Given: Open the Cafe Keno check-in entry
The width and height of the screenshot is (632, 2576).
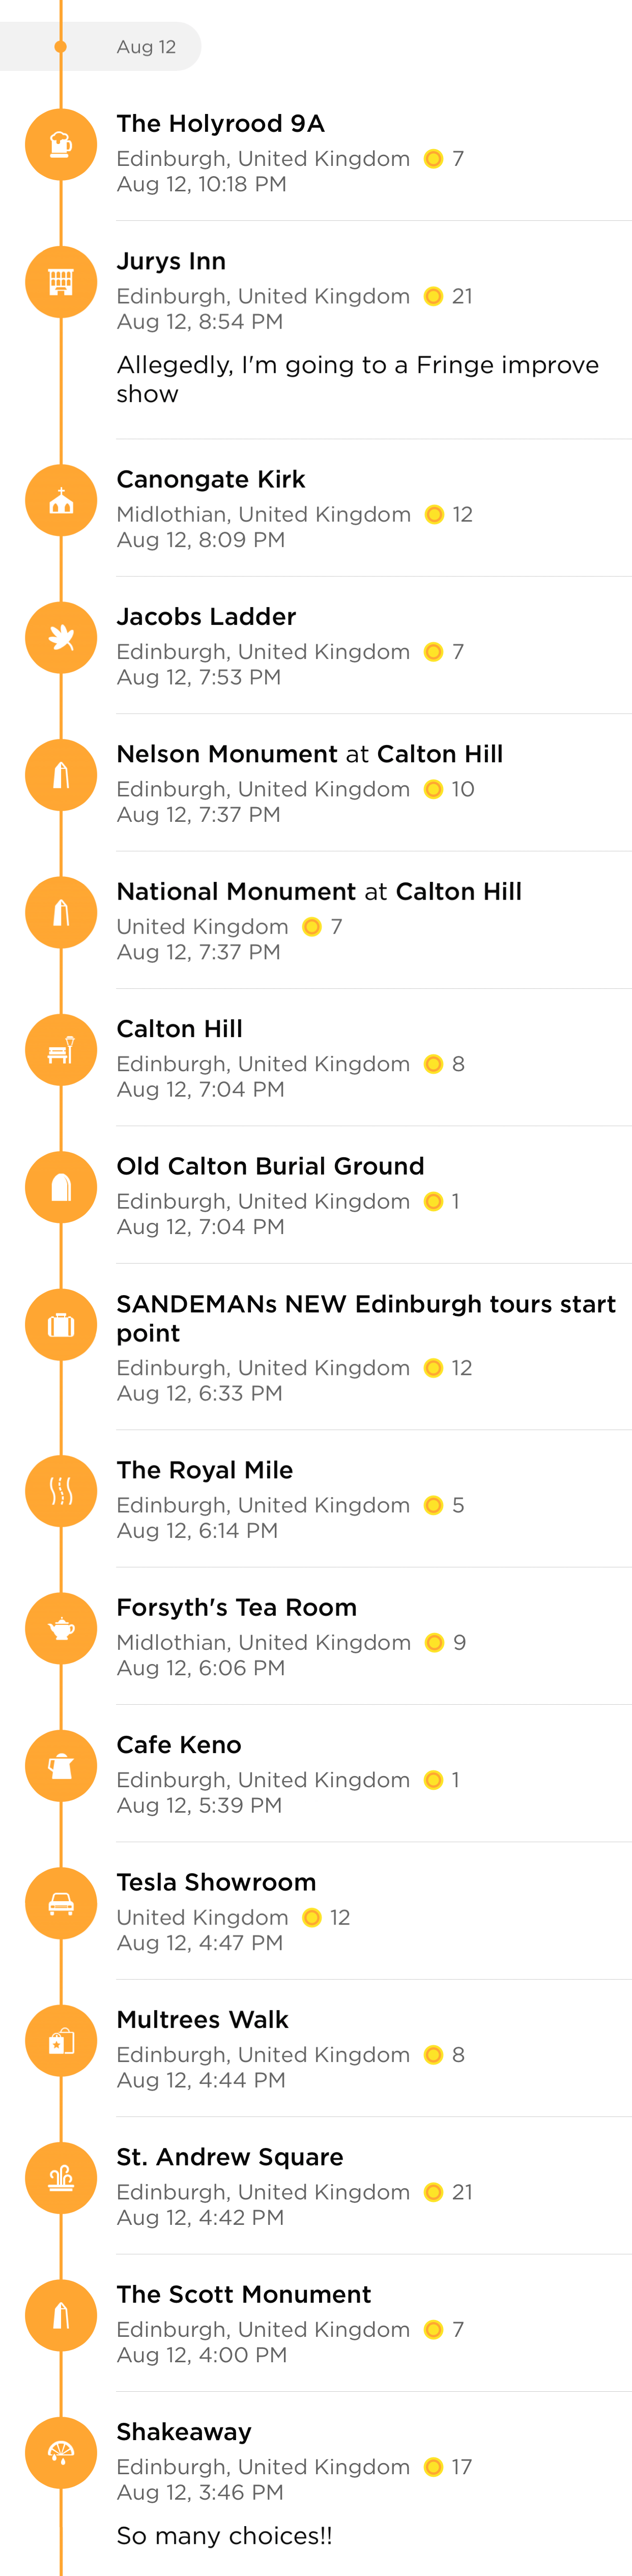Looking at the screenshot, I should point(374,1773).
